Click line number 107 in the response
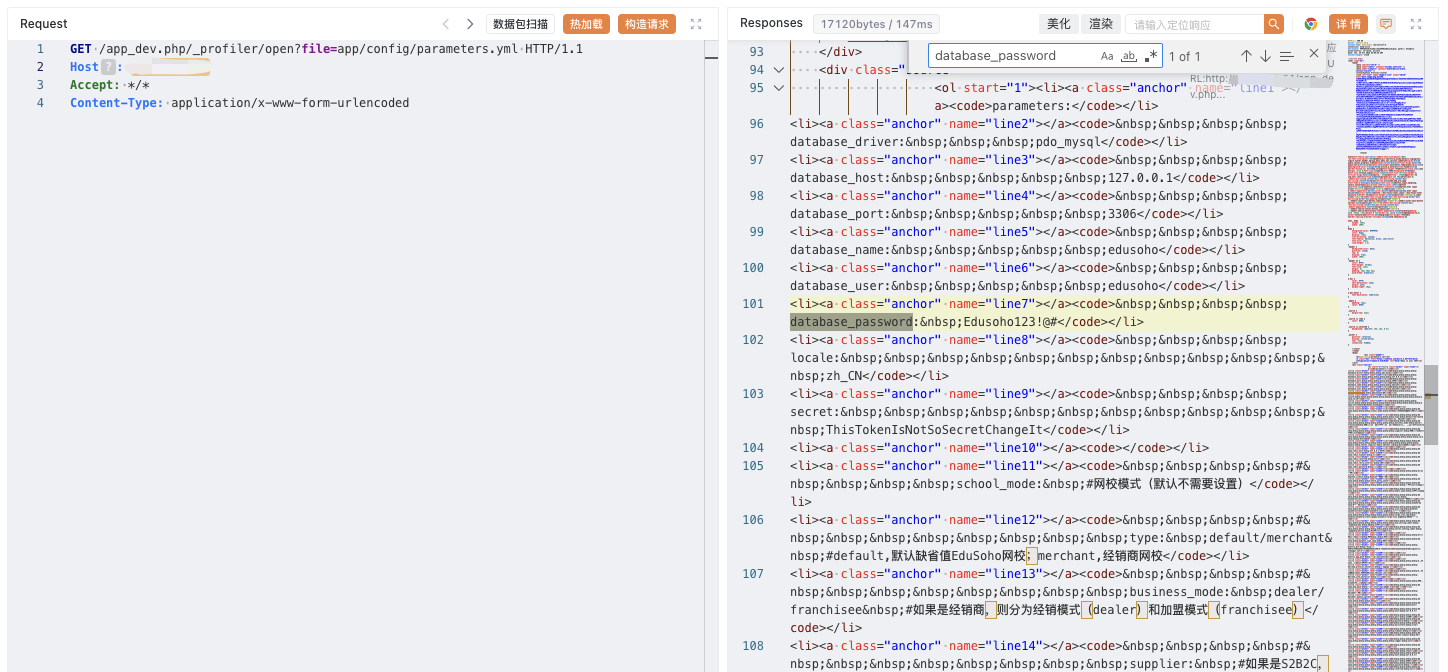Screen dimensions: 1448x672 (x=754, y=574)
